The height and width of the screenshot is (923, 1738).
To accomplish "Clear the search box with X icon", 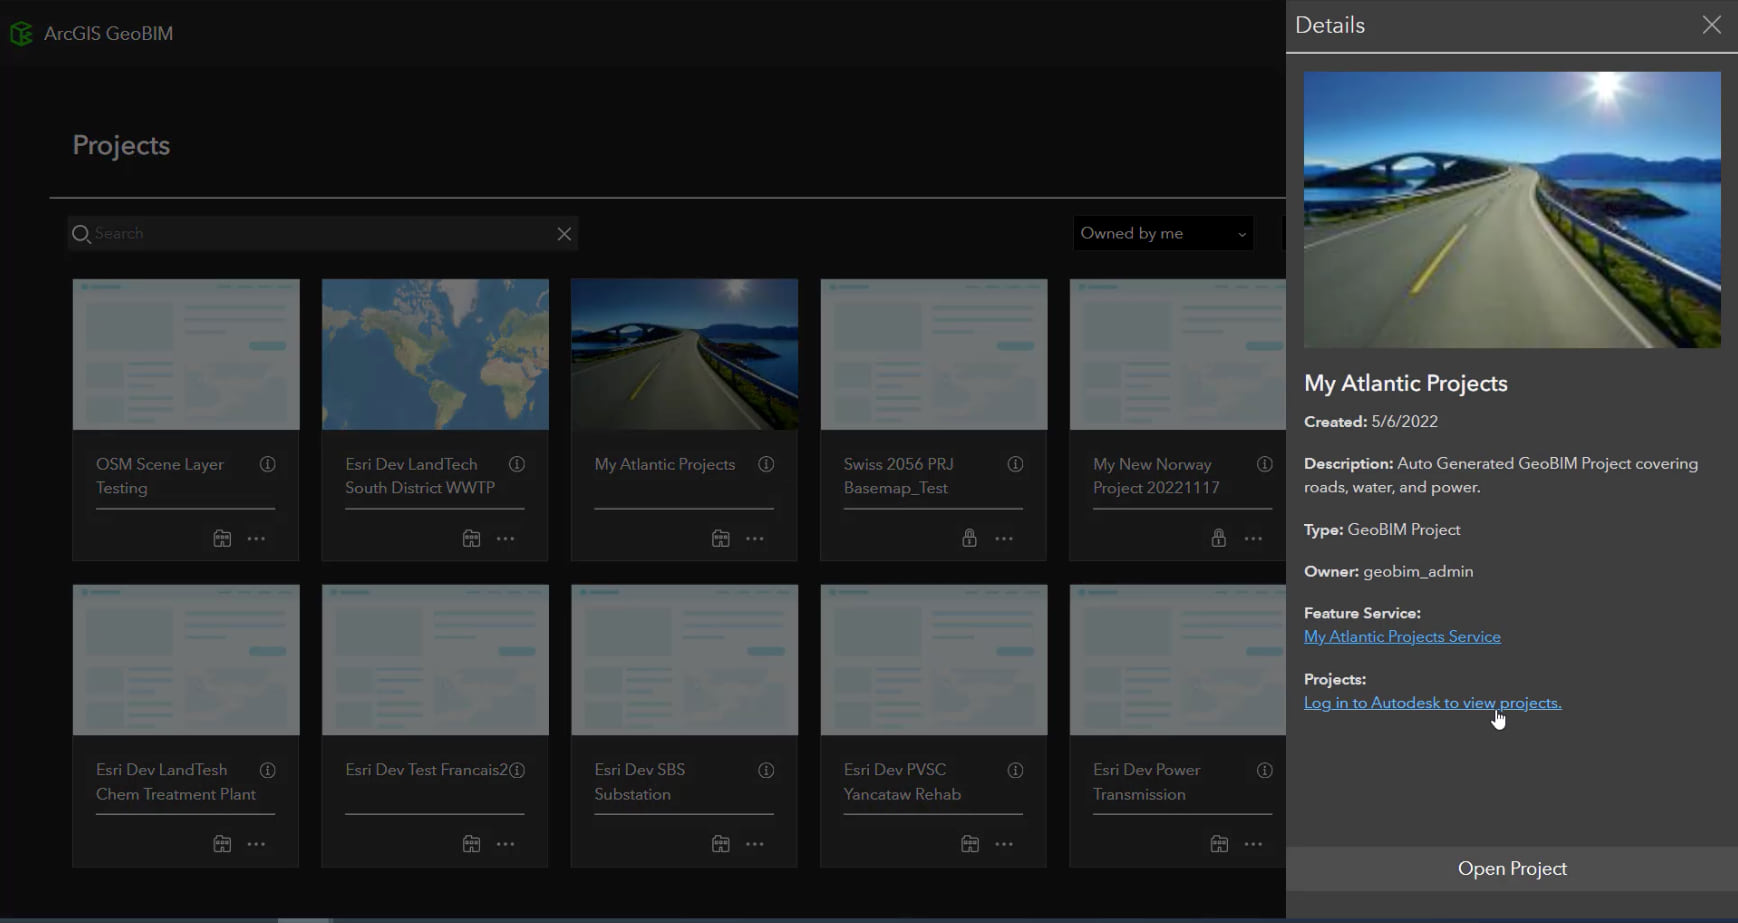I will 564,234.
